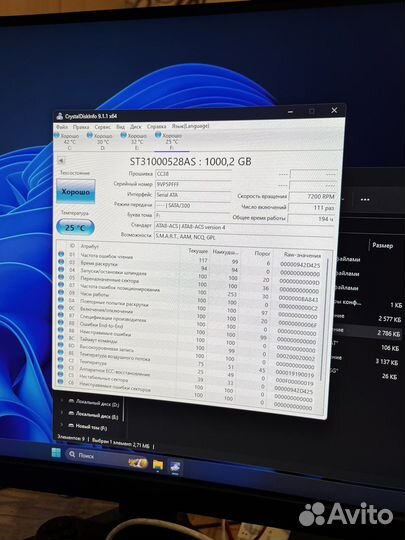This screenshot has width=405, height=540.
Task: Click the Текущее column header
Action: (198, 251)
